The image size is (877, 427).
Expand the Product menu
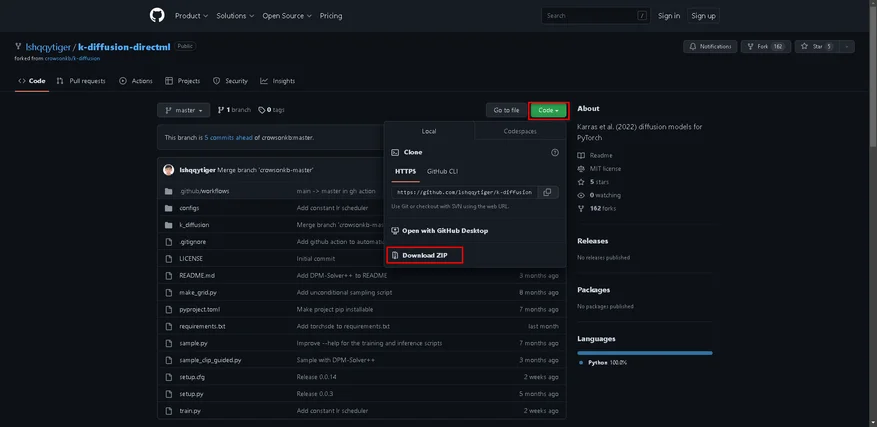tap(191, 16)
